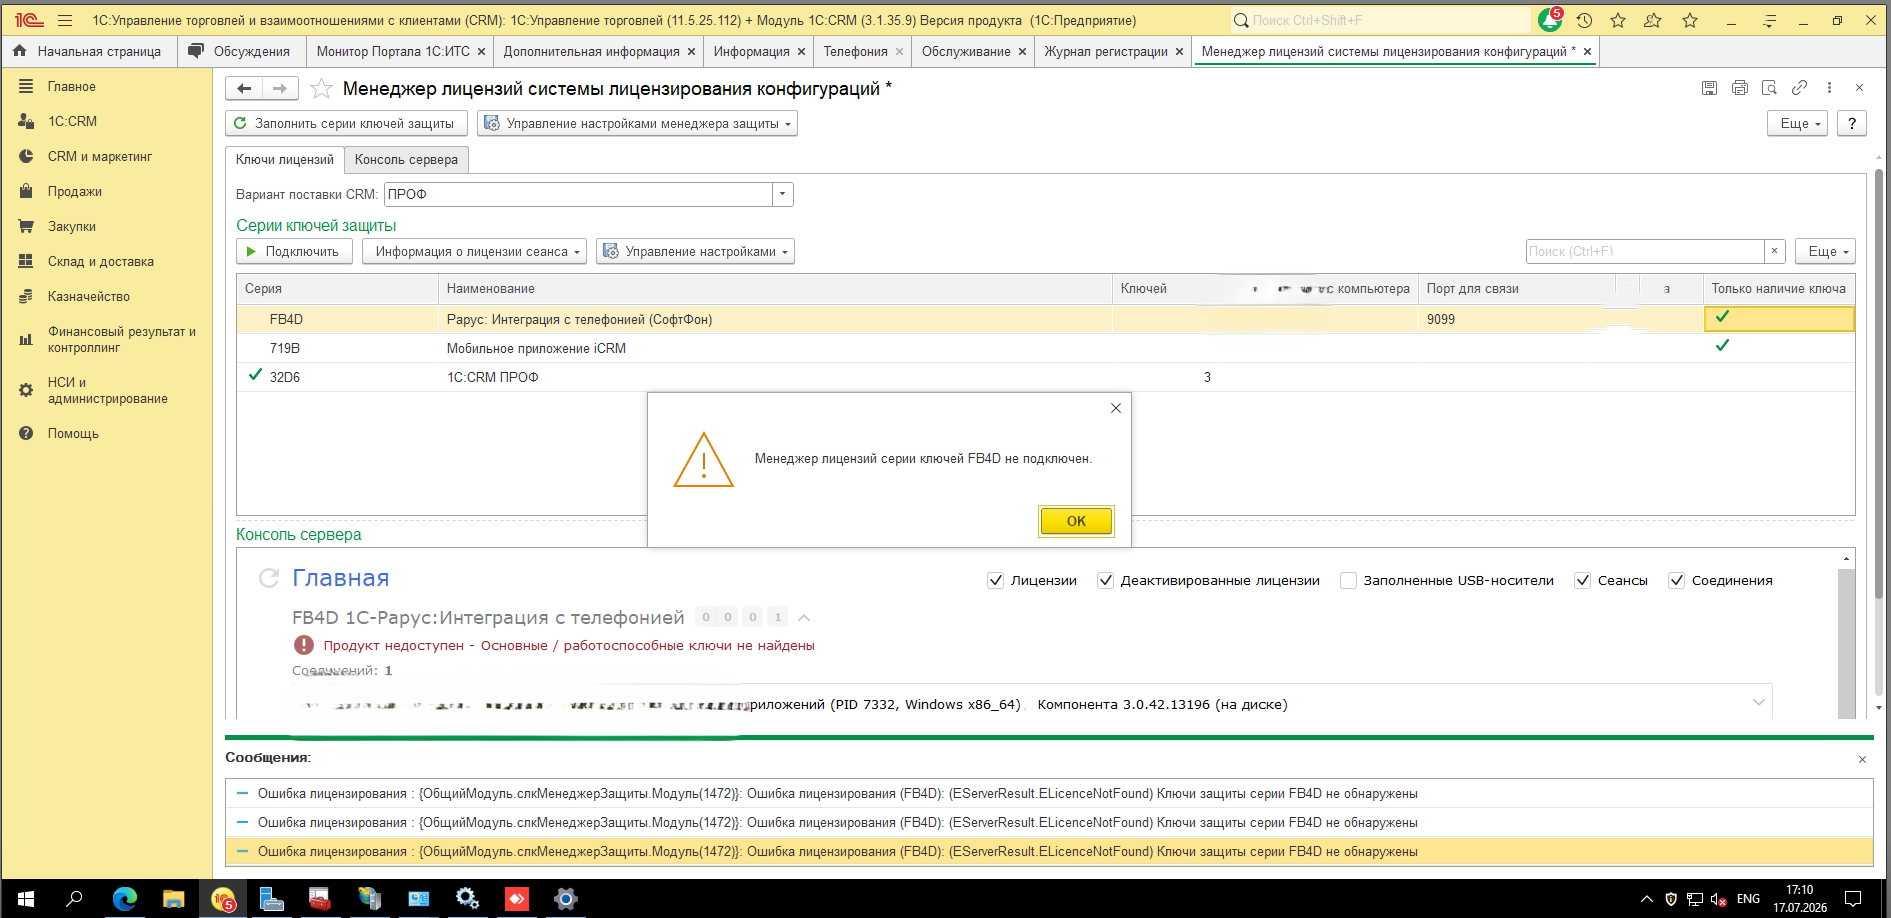The height and width of the screenshot is (918, 1891).
Task: Open the Помощь section in sidebar
Action: pos(73,433)
